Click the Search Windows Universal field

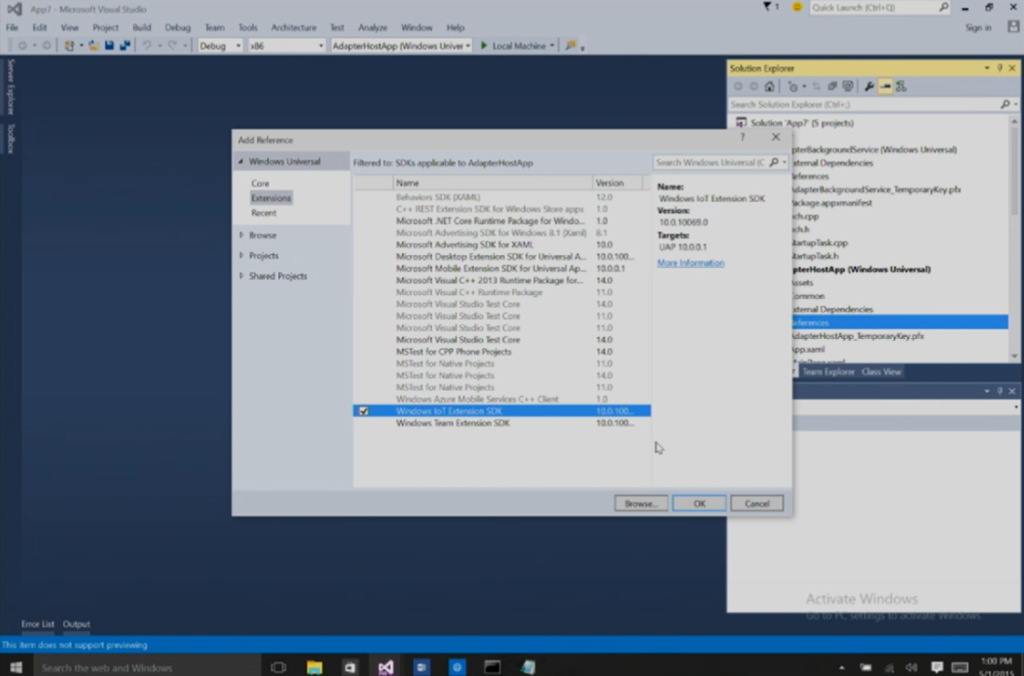coord(710,162)
